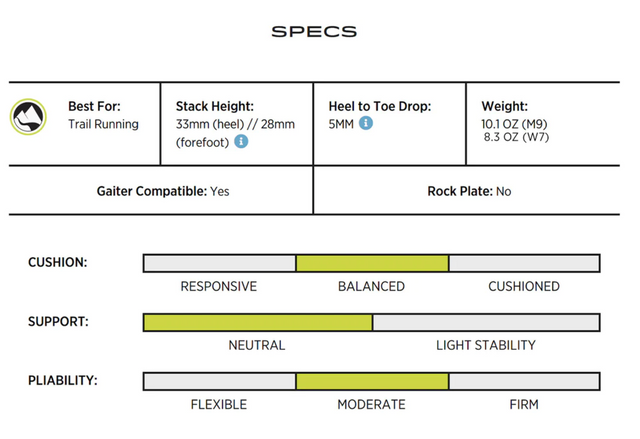
Task: Click the Gaiter Compatible: Yes cell
Action: pyautogui.click(x=162, y=190)
